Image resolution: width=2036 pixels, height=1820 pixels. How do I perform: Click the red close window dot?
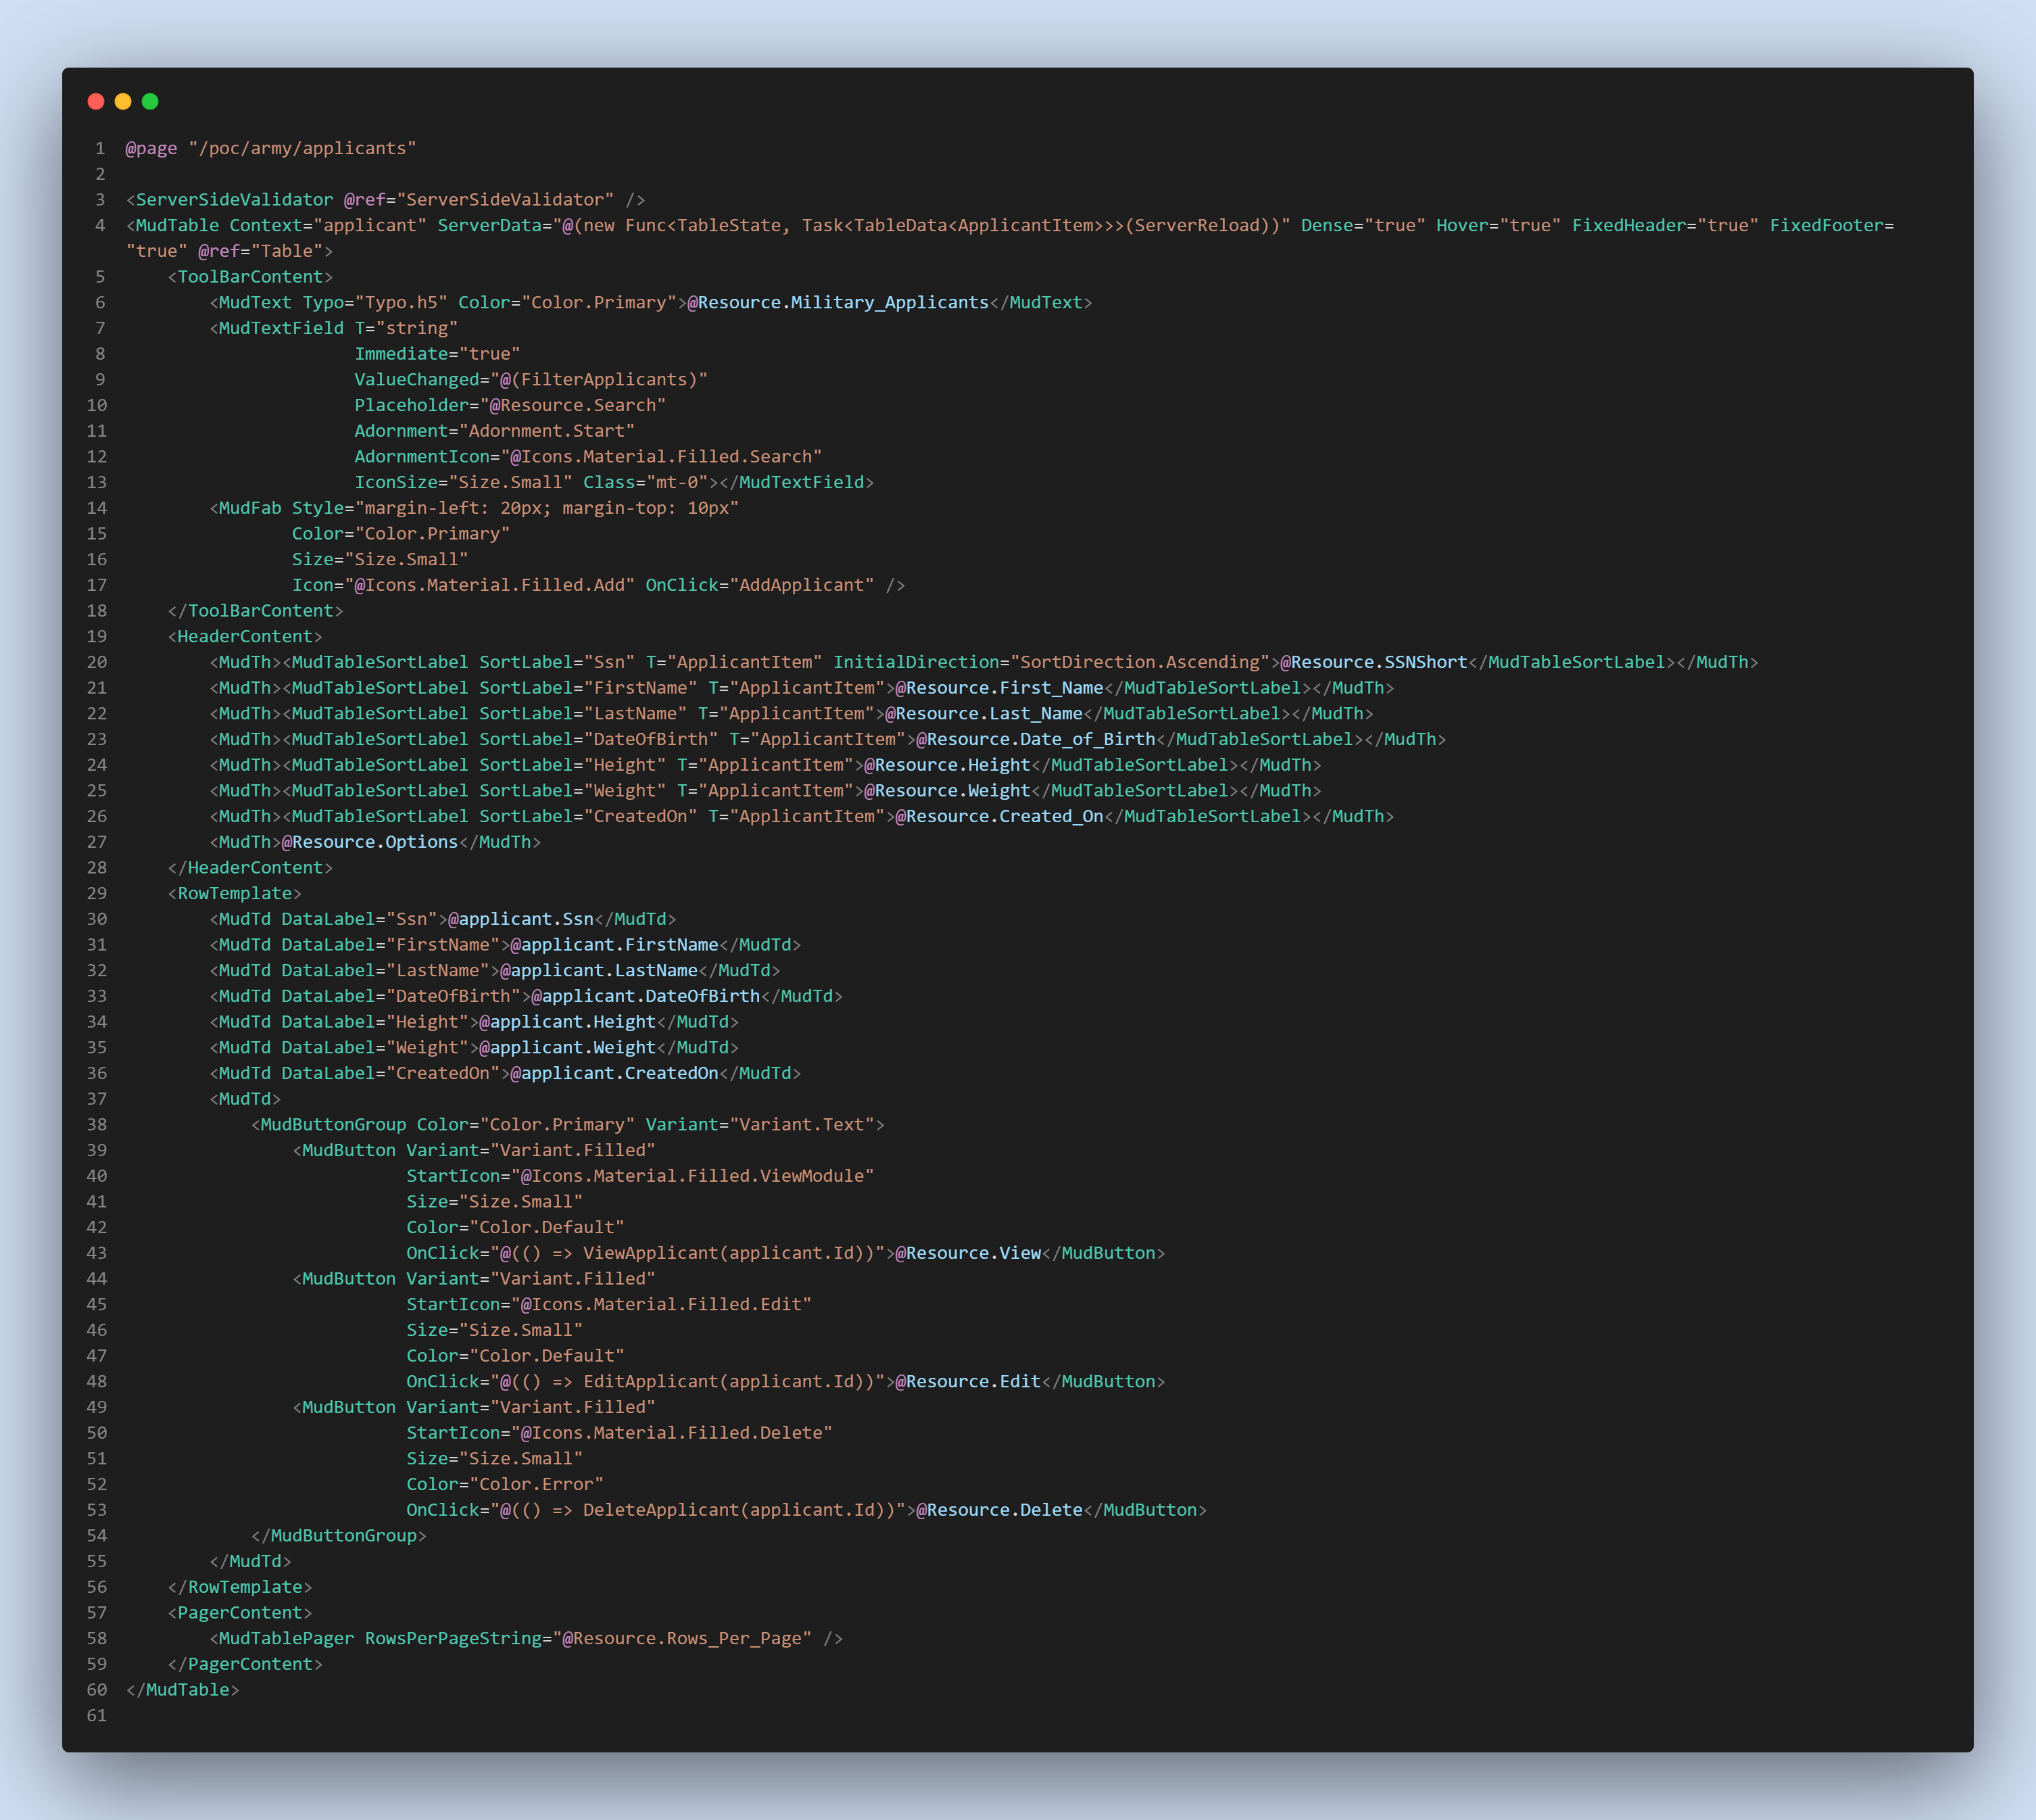[96, 101]
